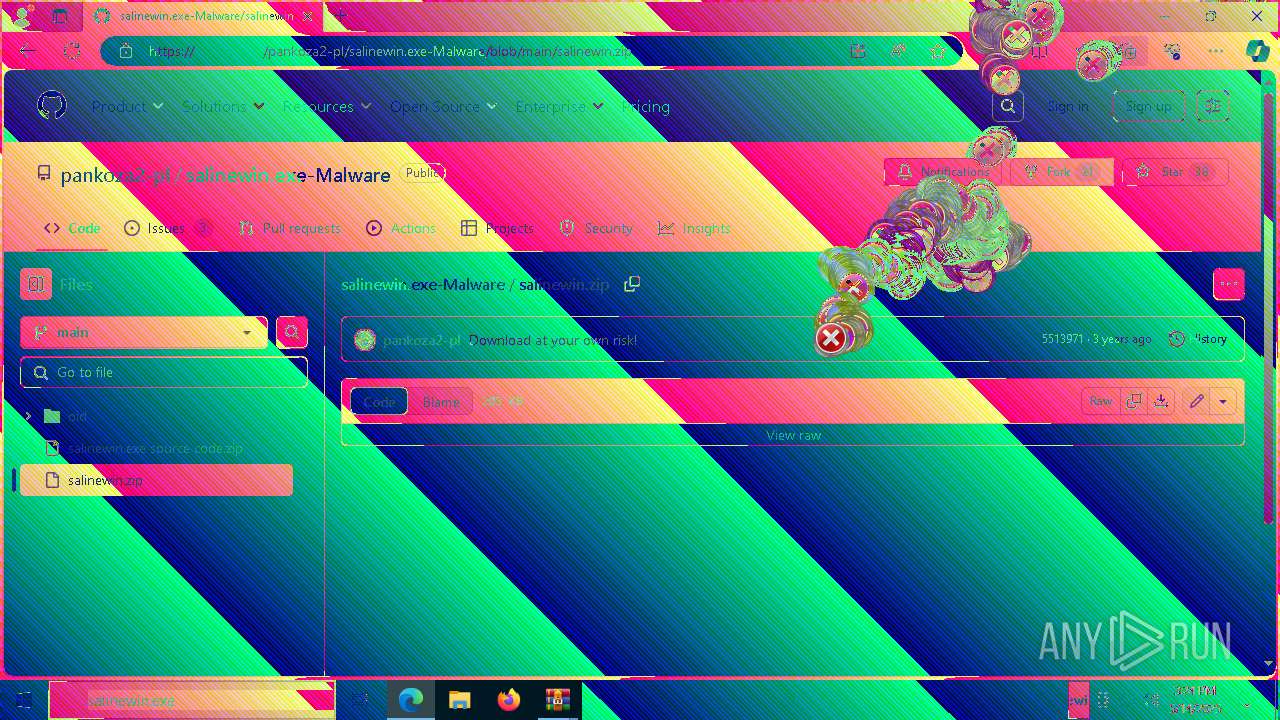
Task: Fork the repository button
Action: pos(1062,172)
